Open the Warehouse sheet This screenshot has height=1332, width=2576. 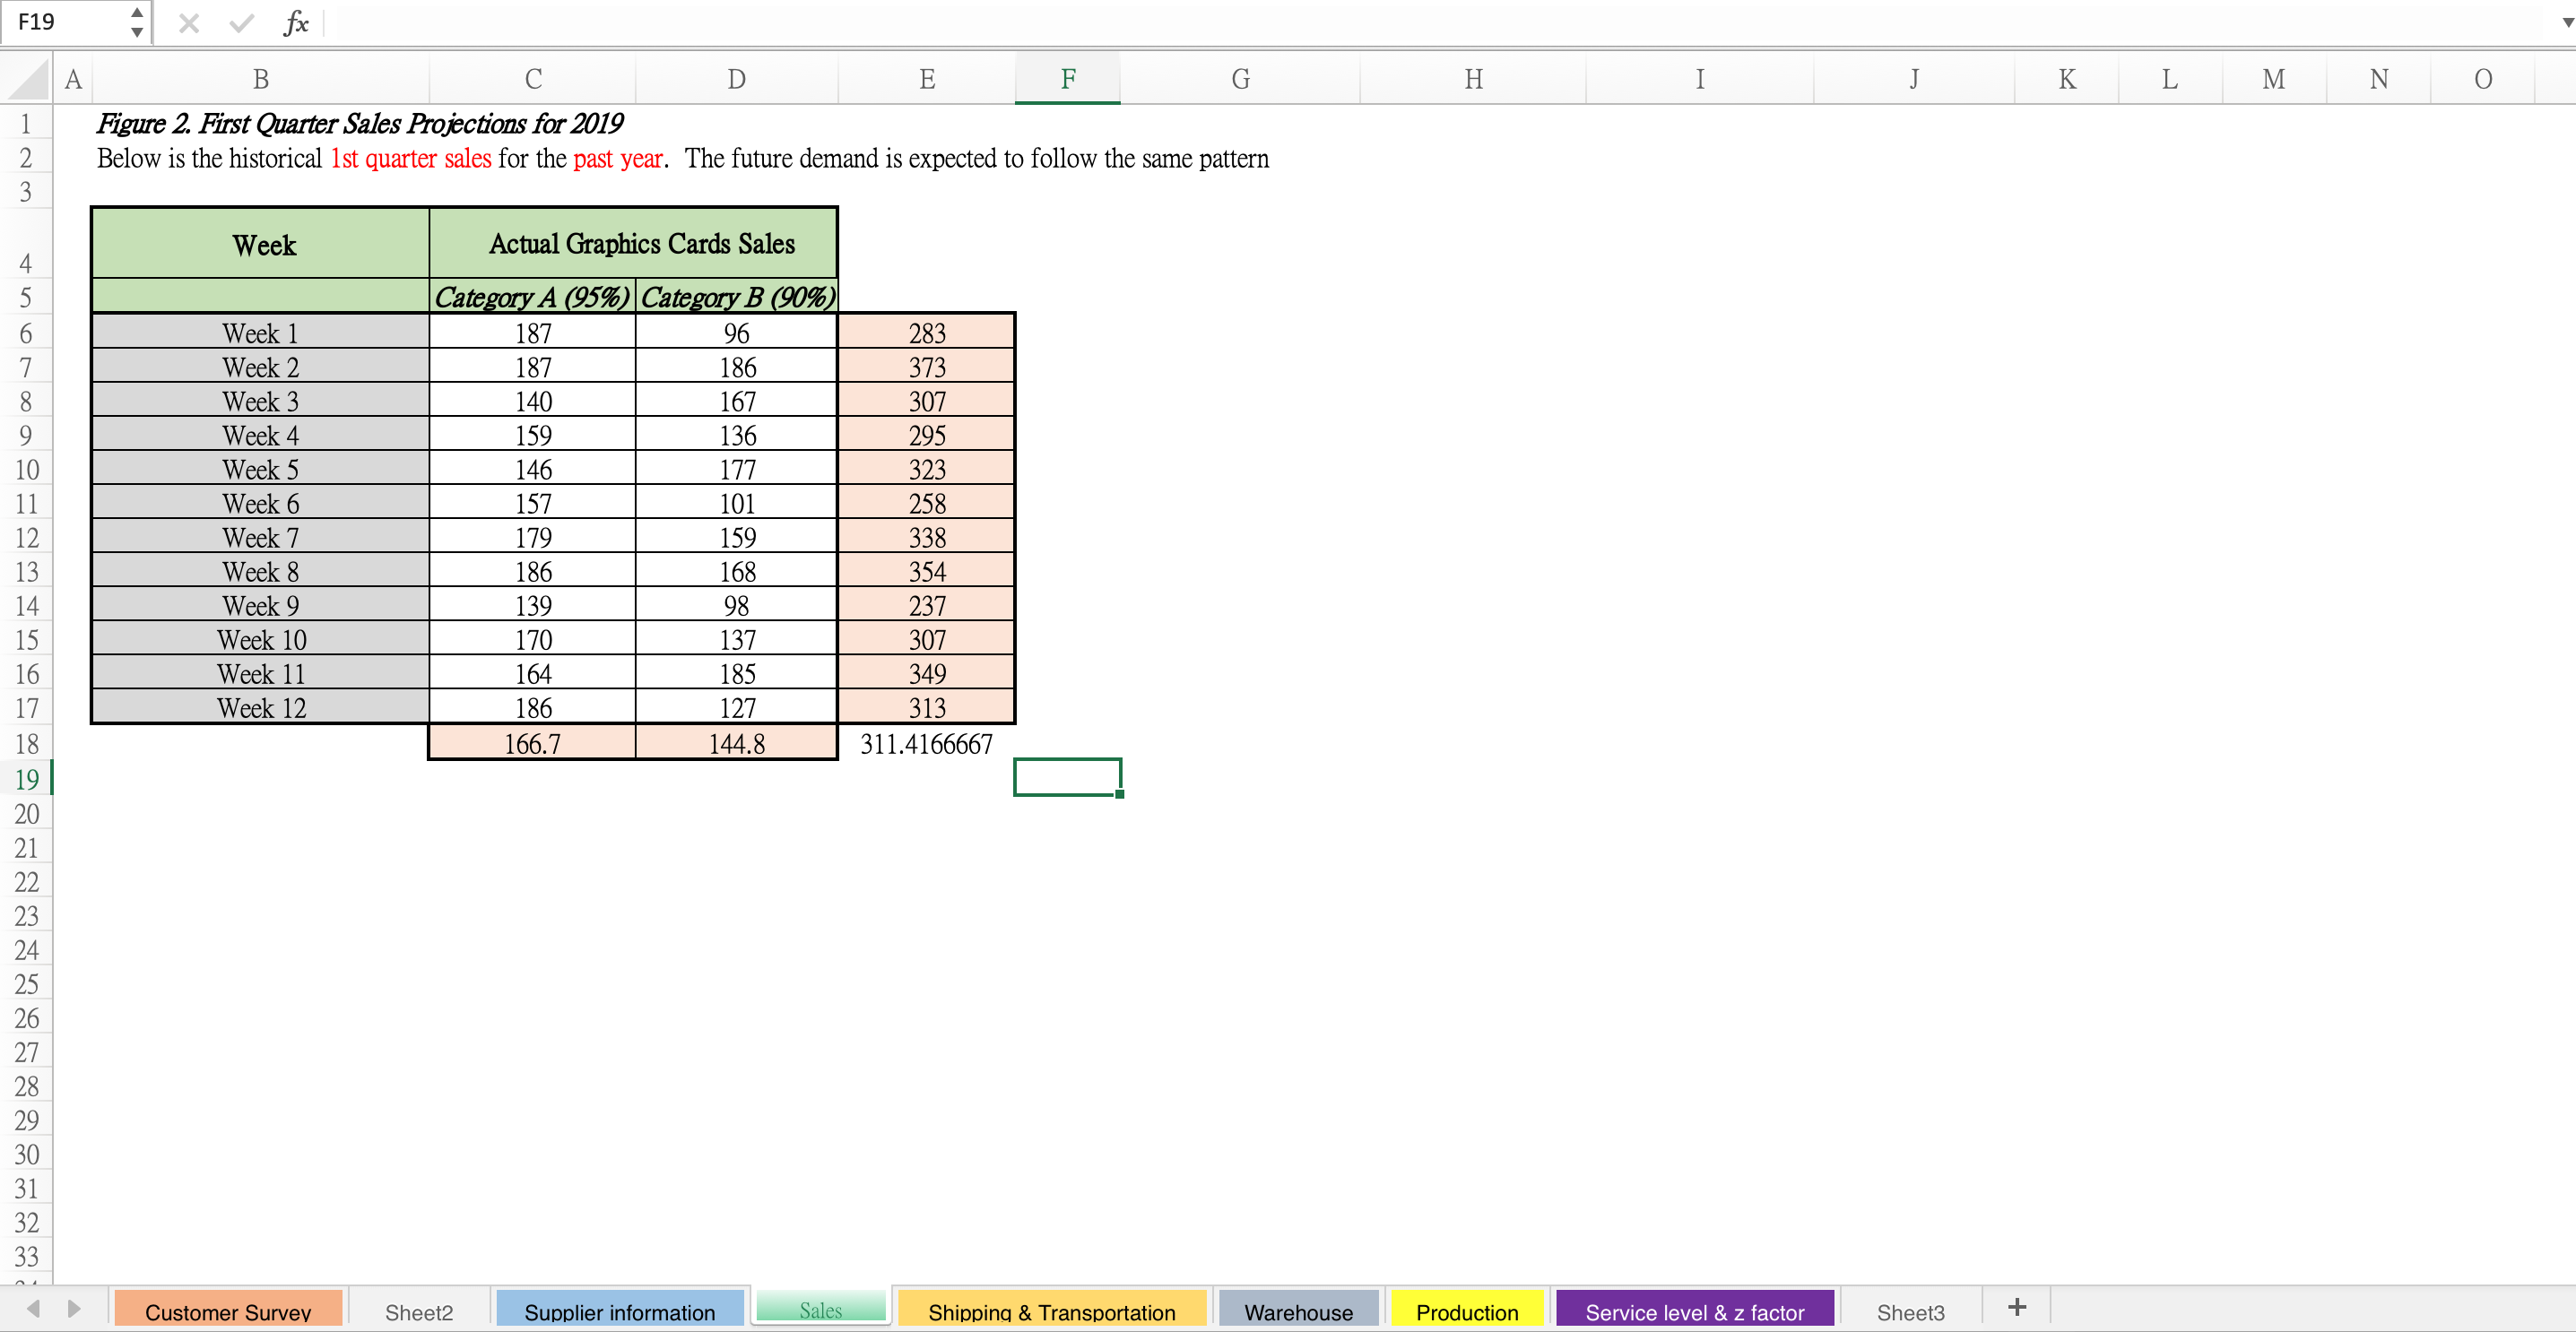click(x=1297, y=1311)
